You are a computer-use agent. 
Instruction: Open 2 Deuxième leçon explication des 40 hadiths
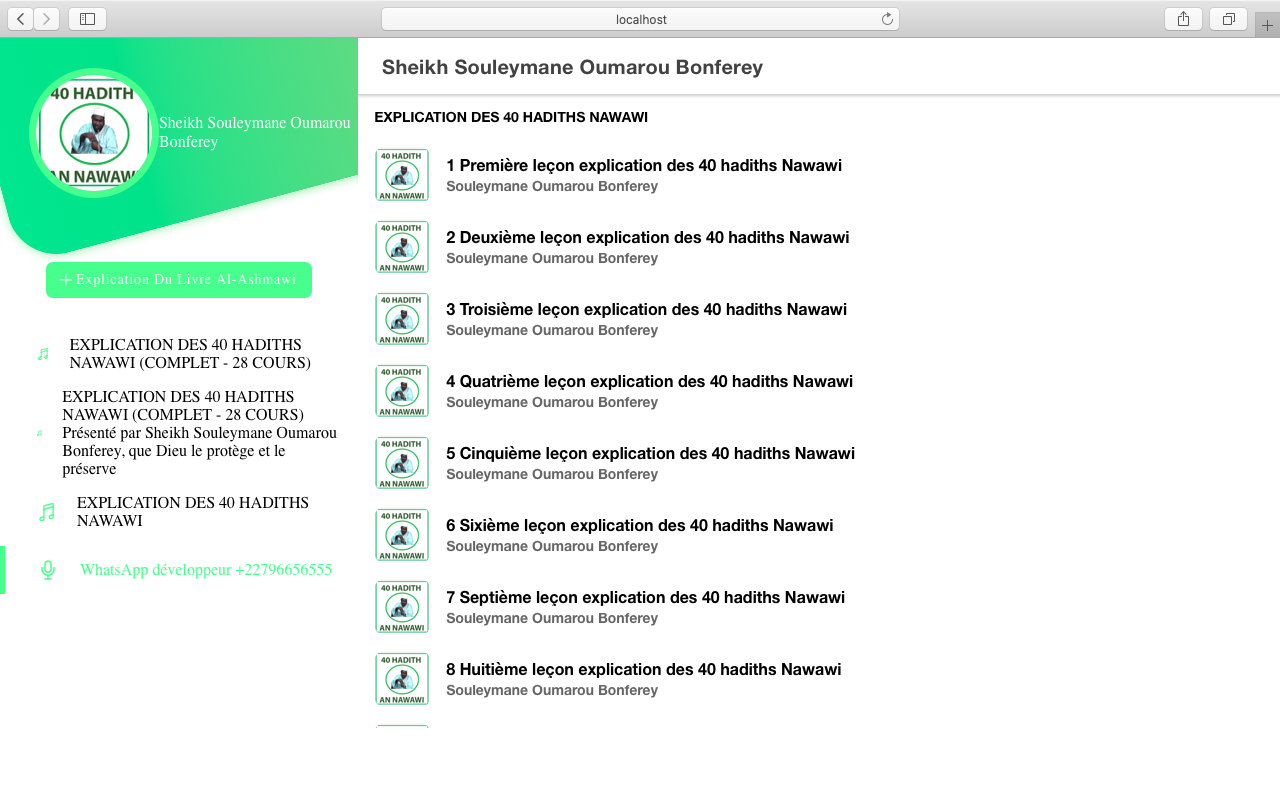[x=648, y=238]
